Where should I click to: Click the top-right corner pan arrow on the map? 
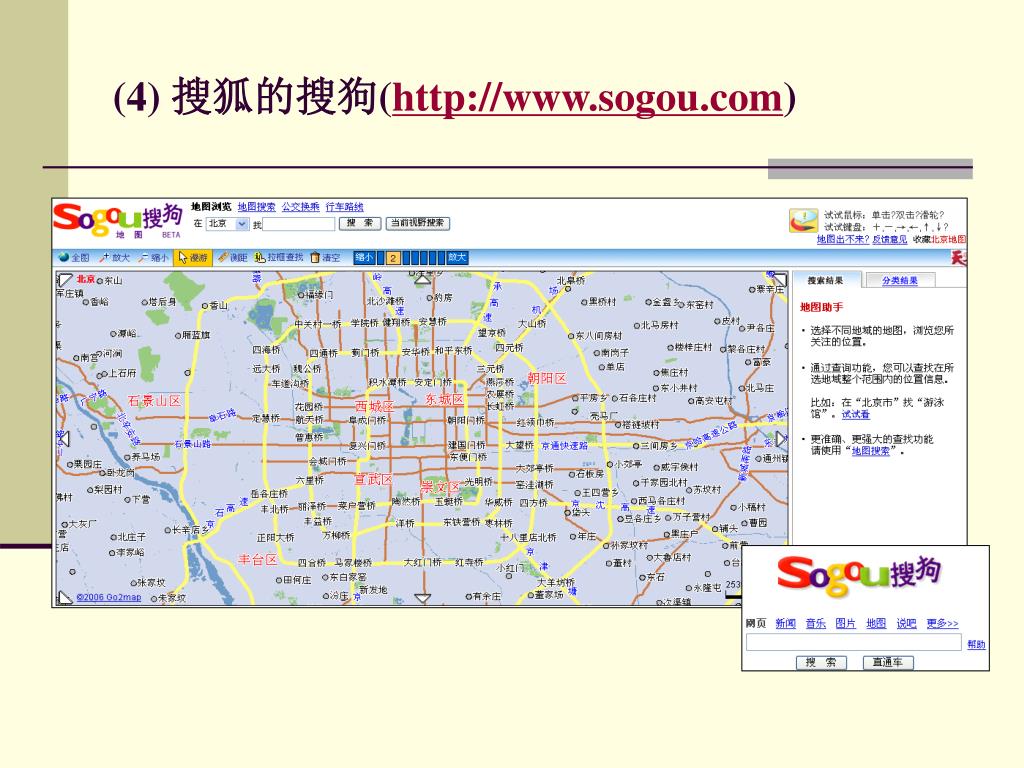[779, 281]
